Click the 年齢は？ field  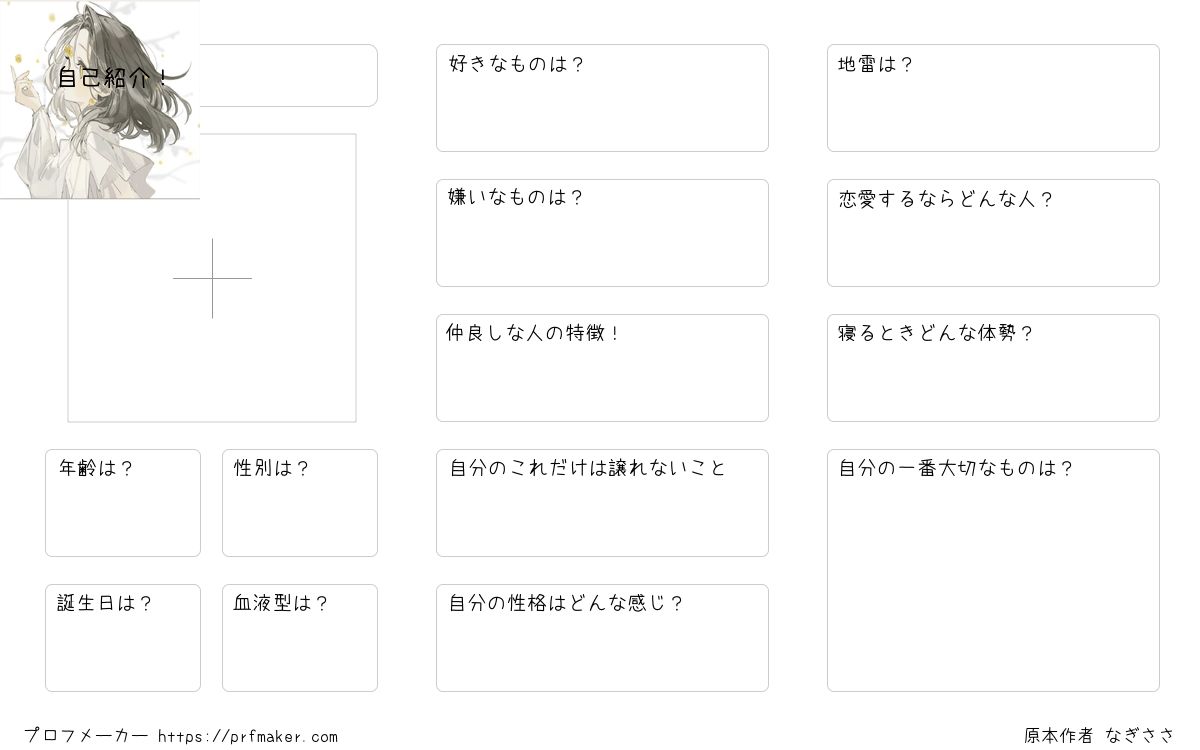pyautogui.click(x=123, y=503)
